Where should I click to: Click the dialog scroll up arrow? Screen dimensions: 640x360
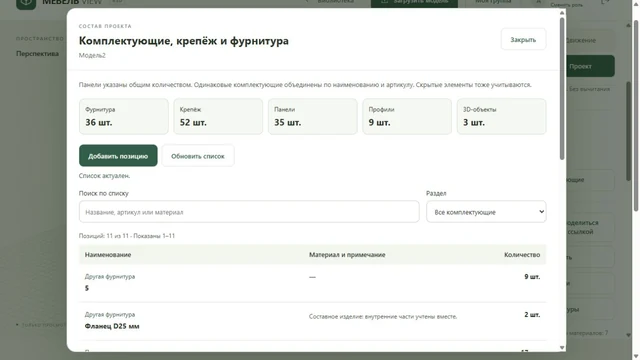(562, 13)
